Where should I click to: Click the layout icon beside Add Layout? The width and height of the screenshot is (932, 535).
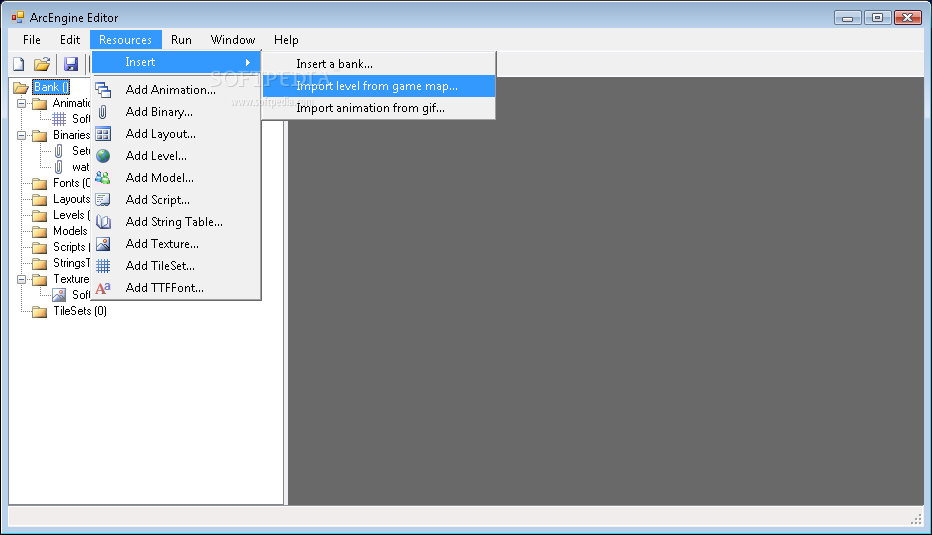[103, 134]
